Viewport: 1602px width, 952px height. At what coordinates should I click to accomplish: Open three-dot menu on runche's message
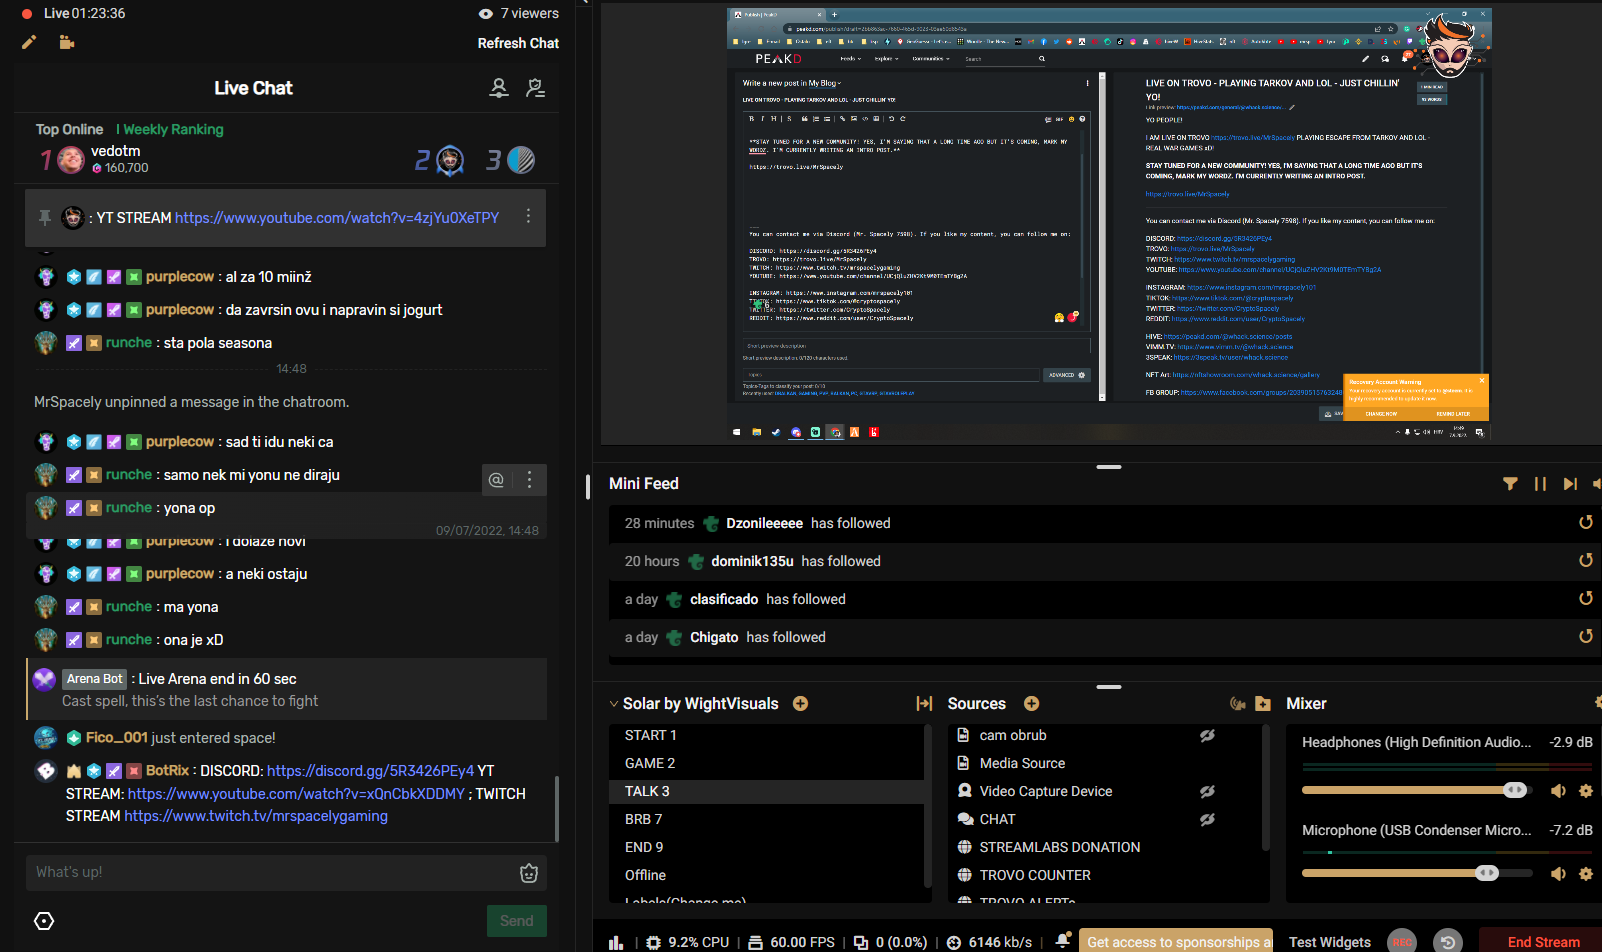pos(529,480)
